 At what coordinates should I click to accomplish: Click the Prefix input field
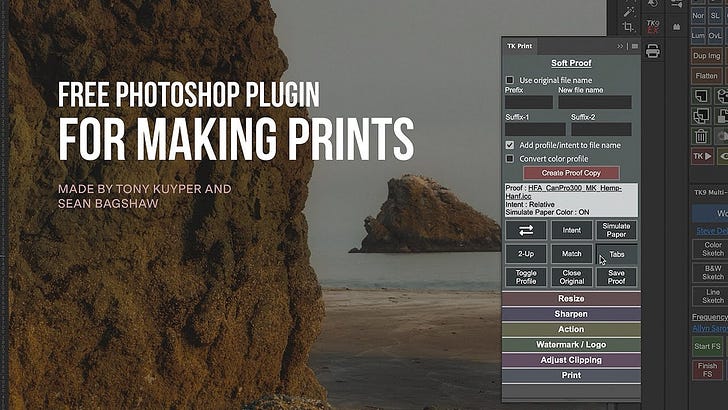click(529, 102)
